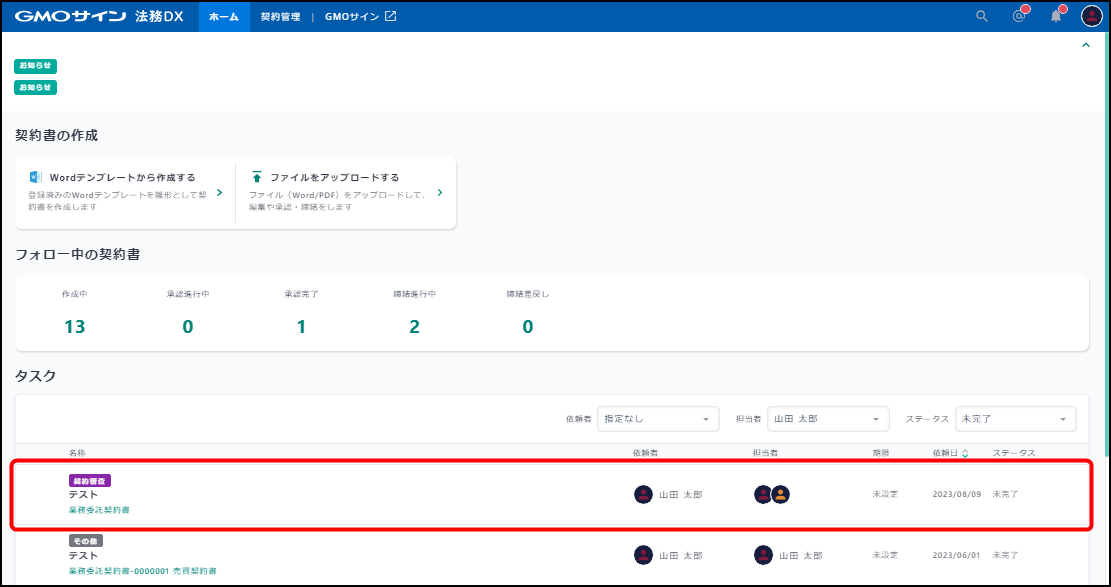
Task: Click the 締結進行中 count of 2
Action: (414, 326)
